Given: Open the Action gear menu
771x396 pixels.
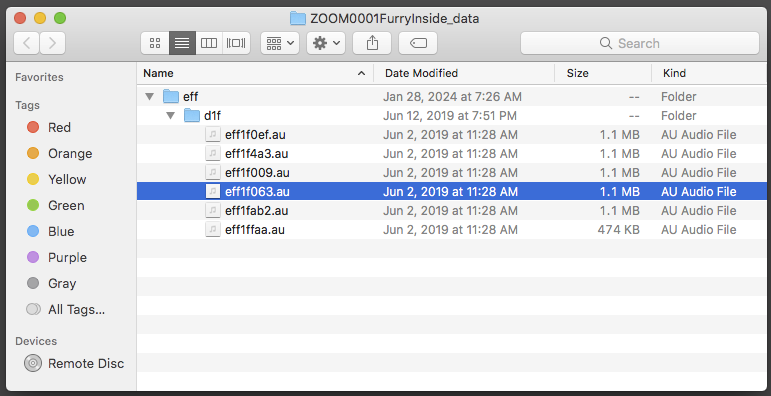Looking at the screenshot, I should point(326,43).
